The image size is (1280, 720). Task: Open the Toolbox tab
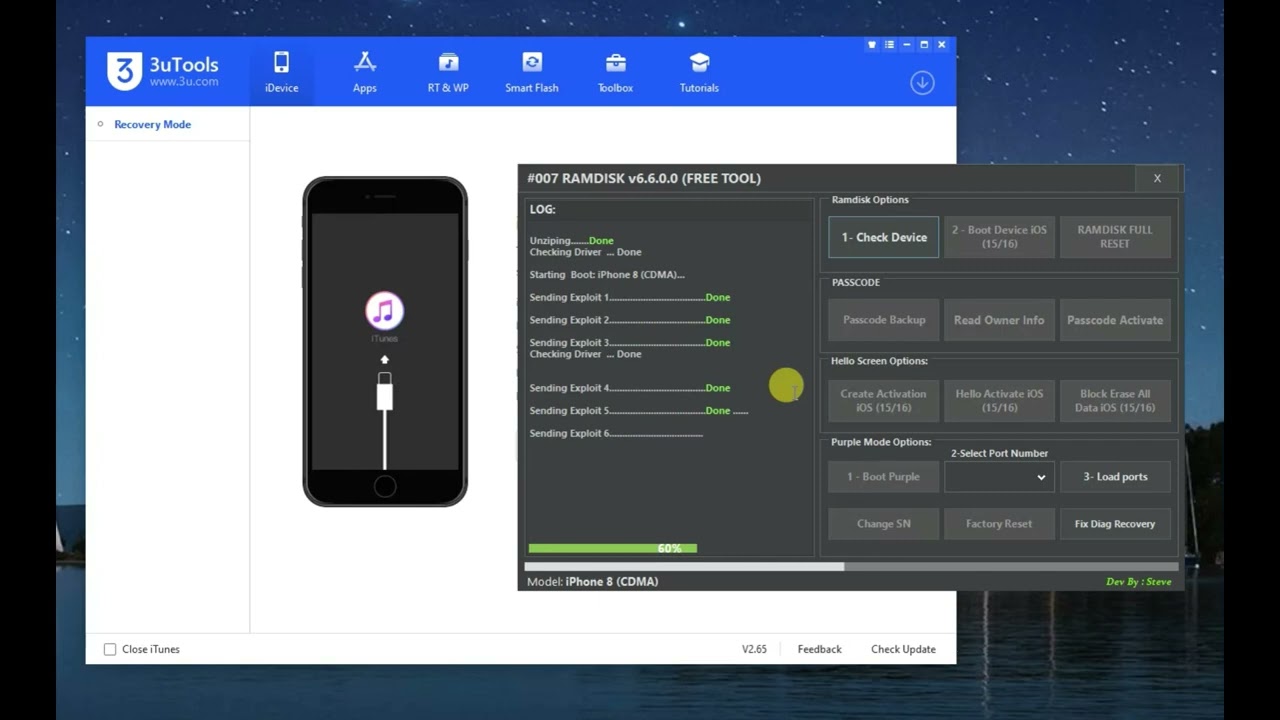pos(615,73)
